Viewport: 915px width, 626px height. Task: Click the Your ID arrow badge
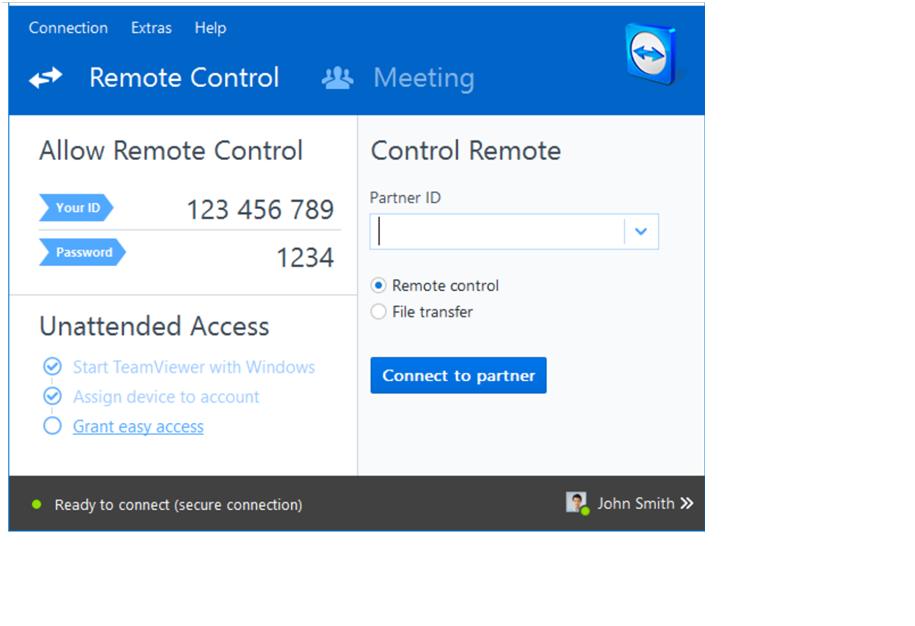pos(76,208)
